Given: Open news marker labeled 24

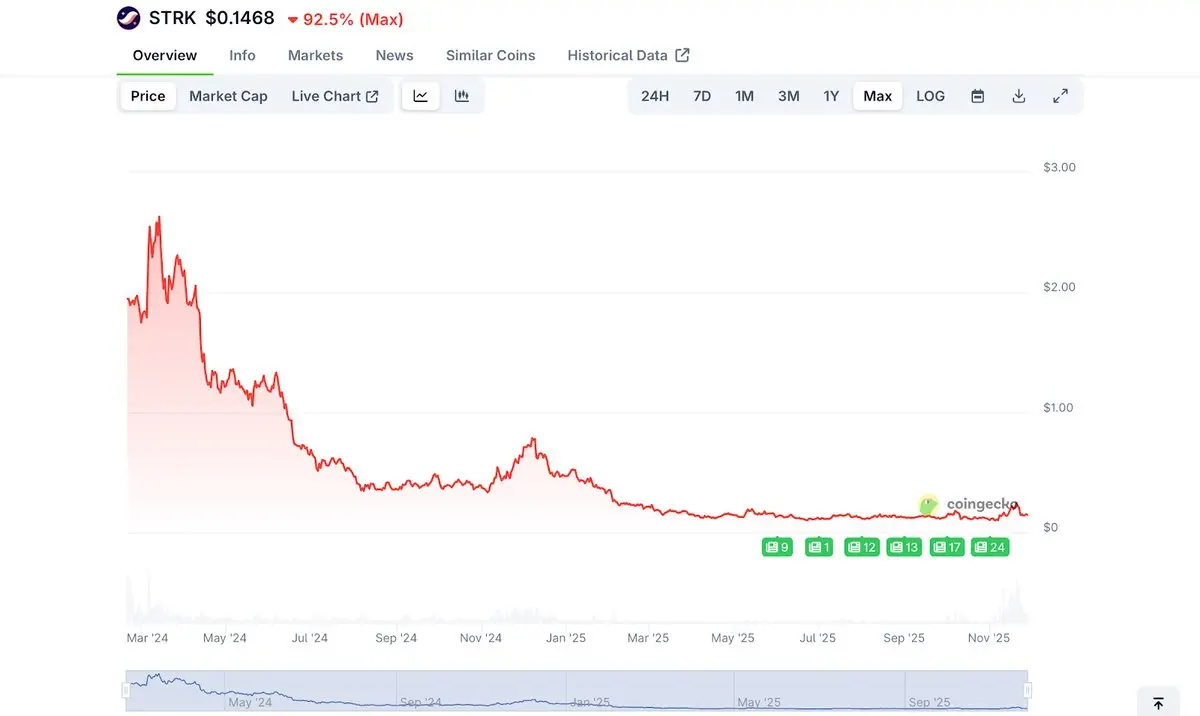Looking at the screenshot, I should (x=990, y=547).
